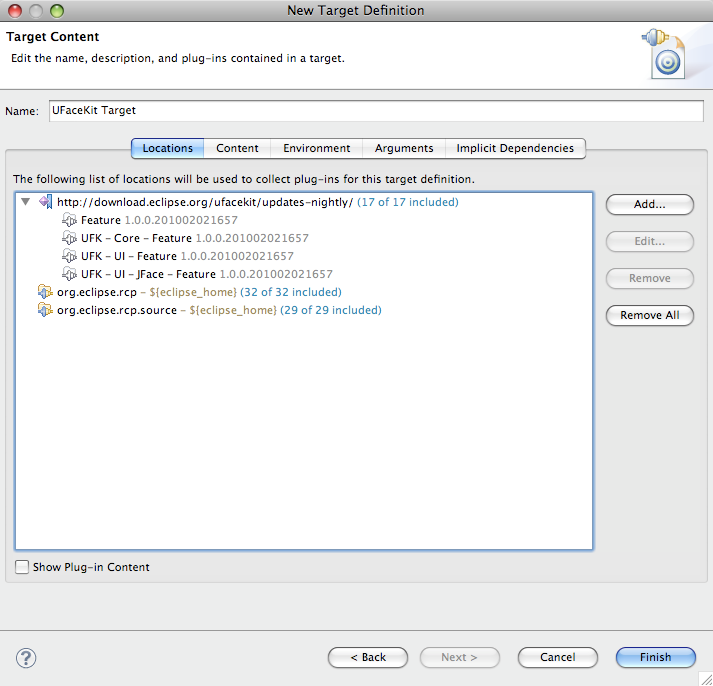Click the update site icon beside download.eclipse.org URL
713x686 pixels.
pos(45,202)
